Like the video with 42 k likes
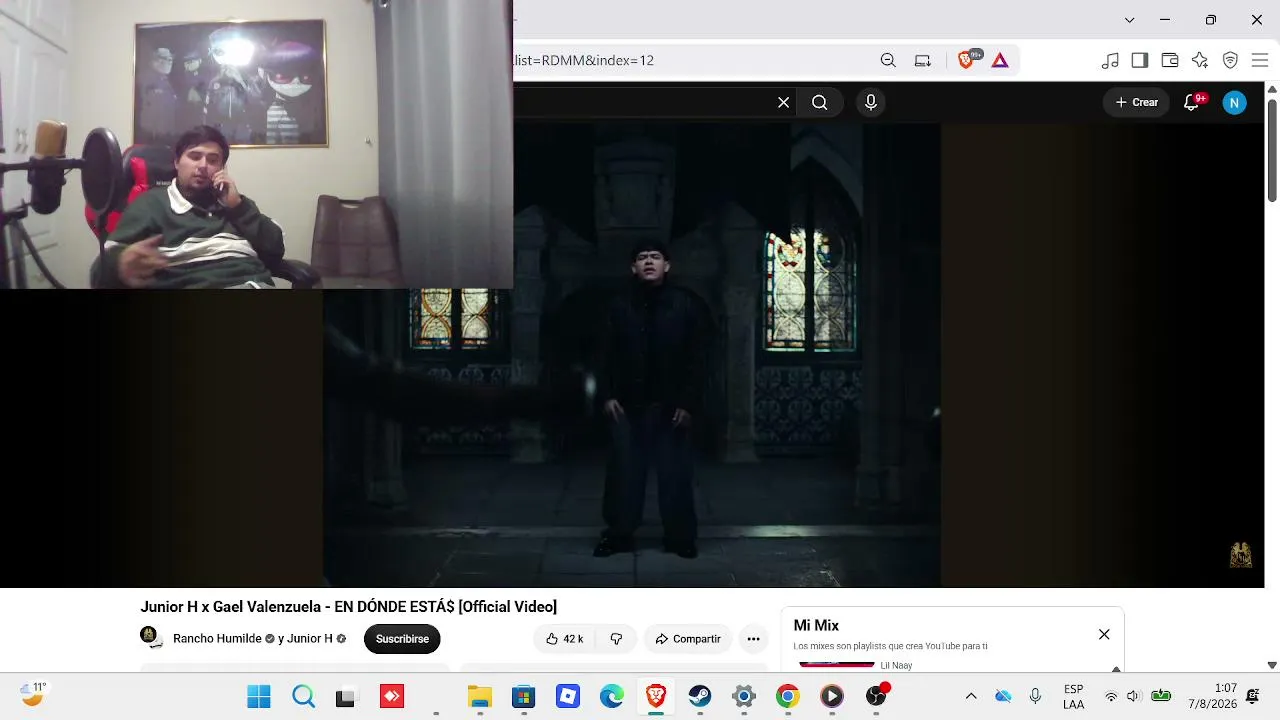 click(x=565, y=639)
